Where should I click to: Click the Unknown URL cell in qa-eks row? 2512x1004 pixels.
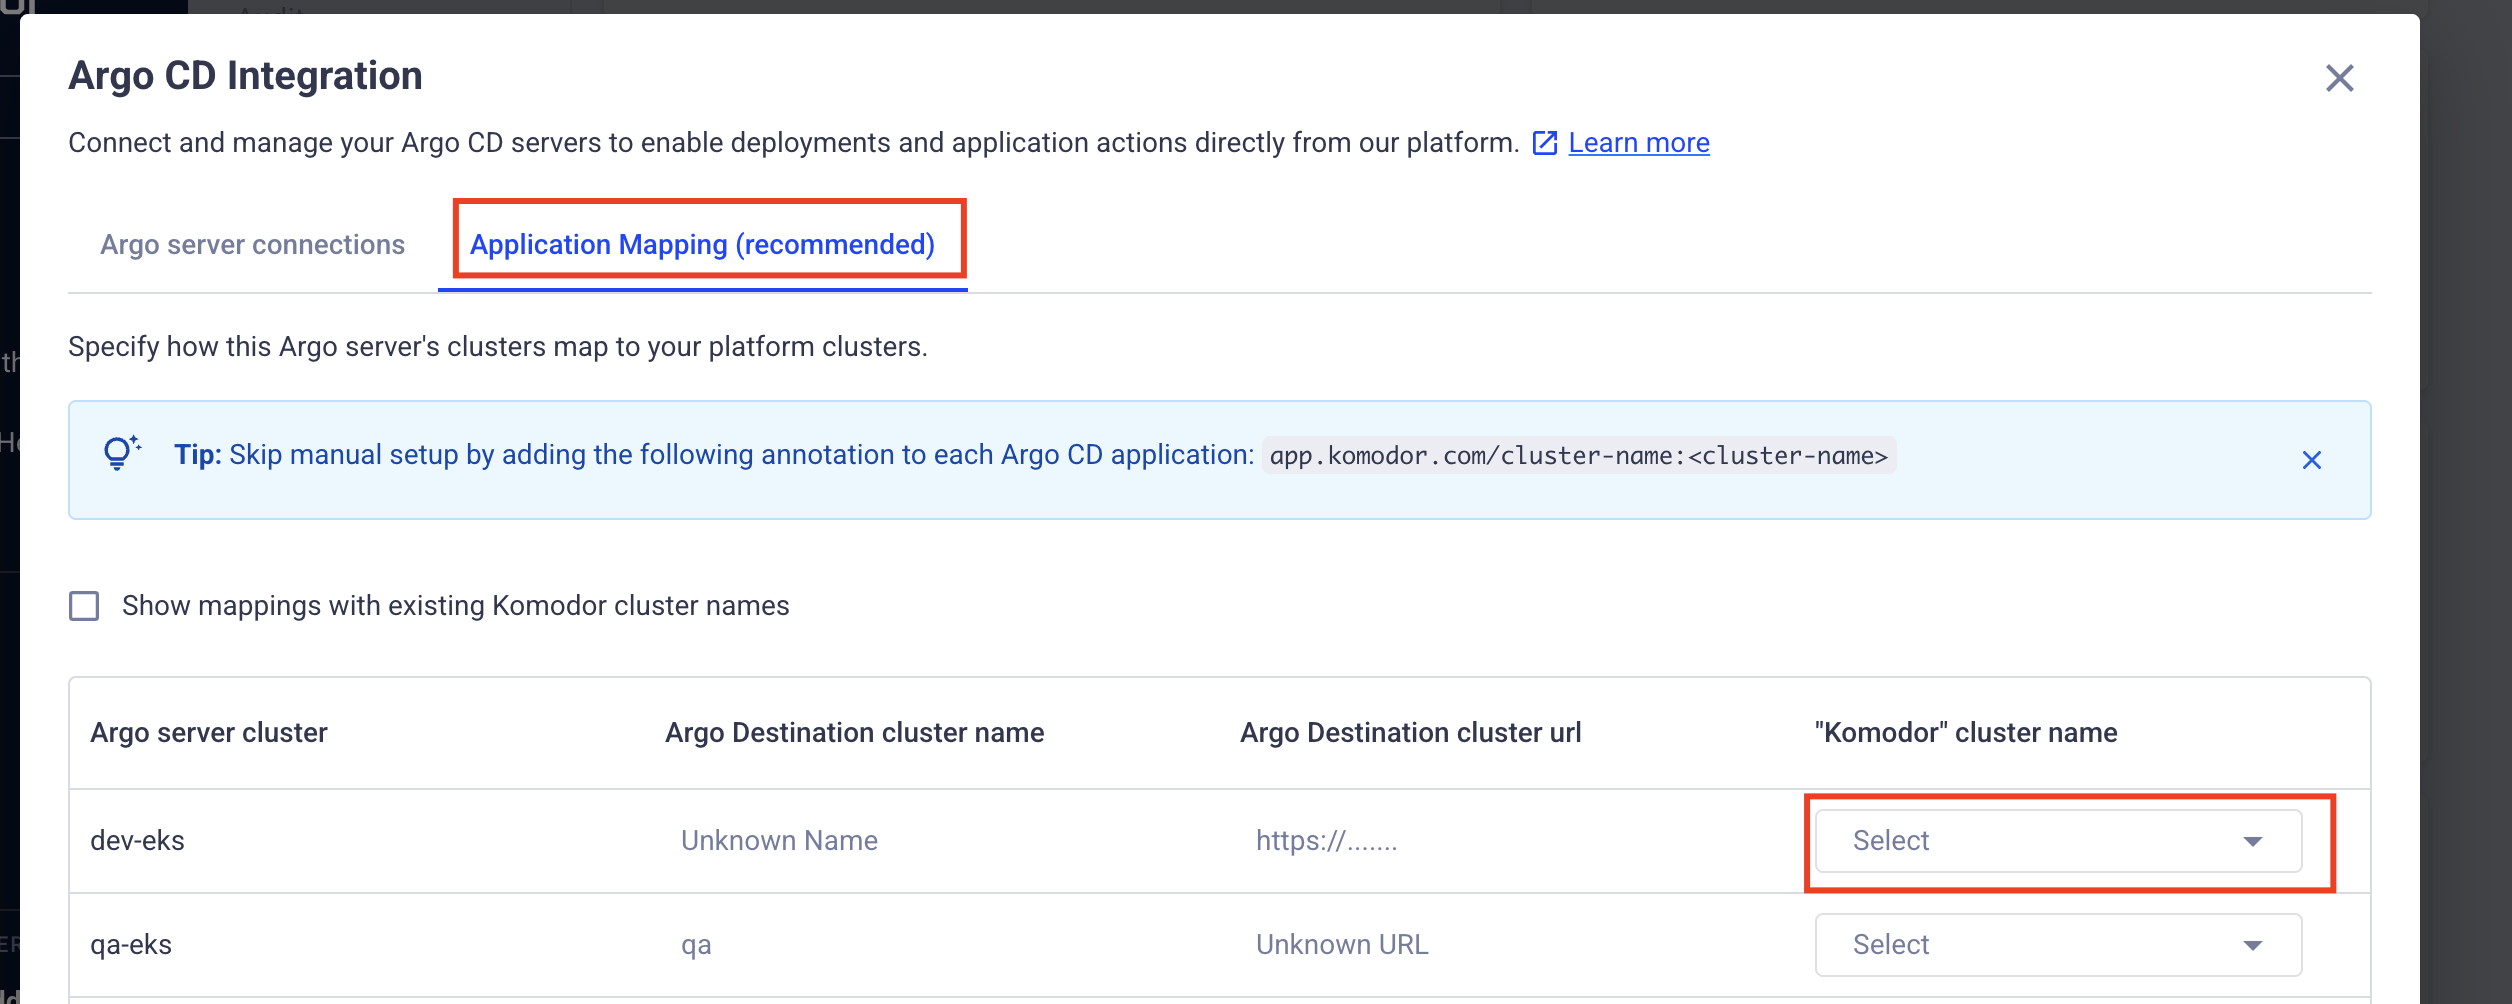(1341, 945)
